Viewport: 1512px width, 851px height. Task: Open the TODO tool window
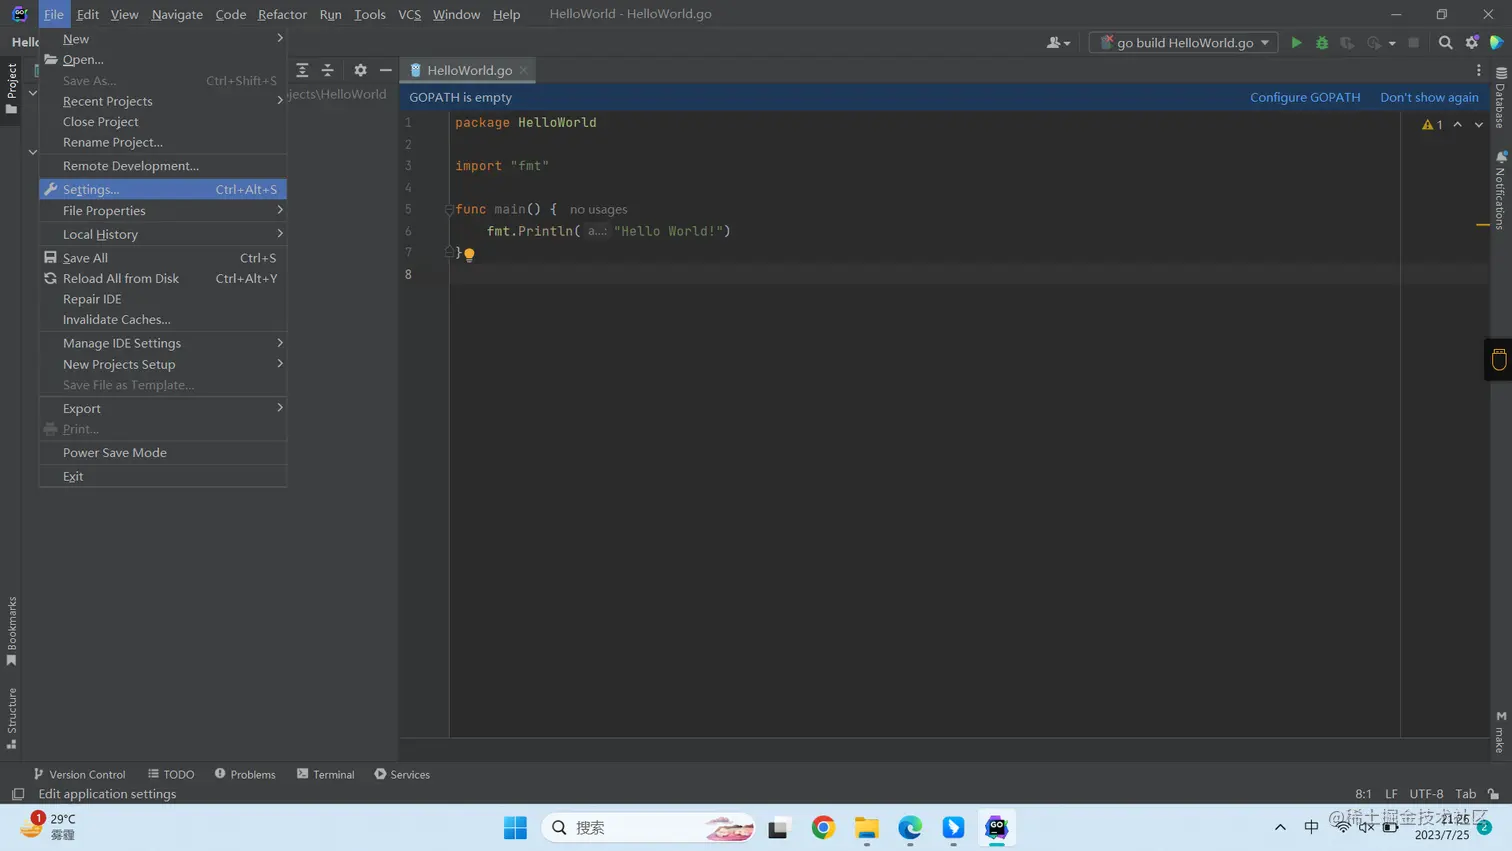pos(171,774)
